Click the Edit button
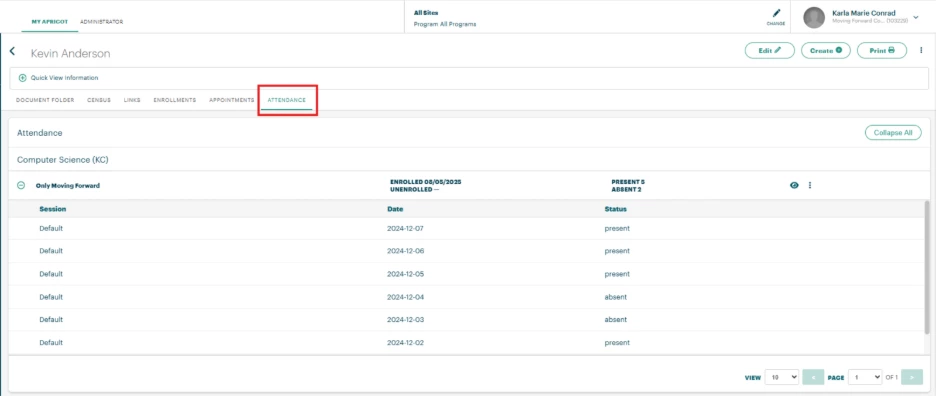The height and width of the screenshot is (396, 936). point(769,51)
